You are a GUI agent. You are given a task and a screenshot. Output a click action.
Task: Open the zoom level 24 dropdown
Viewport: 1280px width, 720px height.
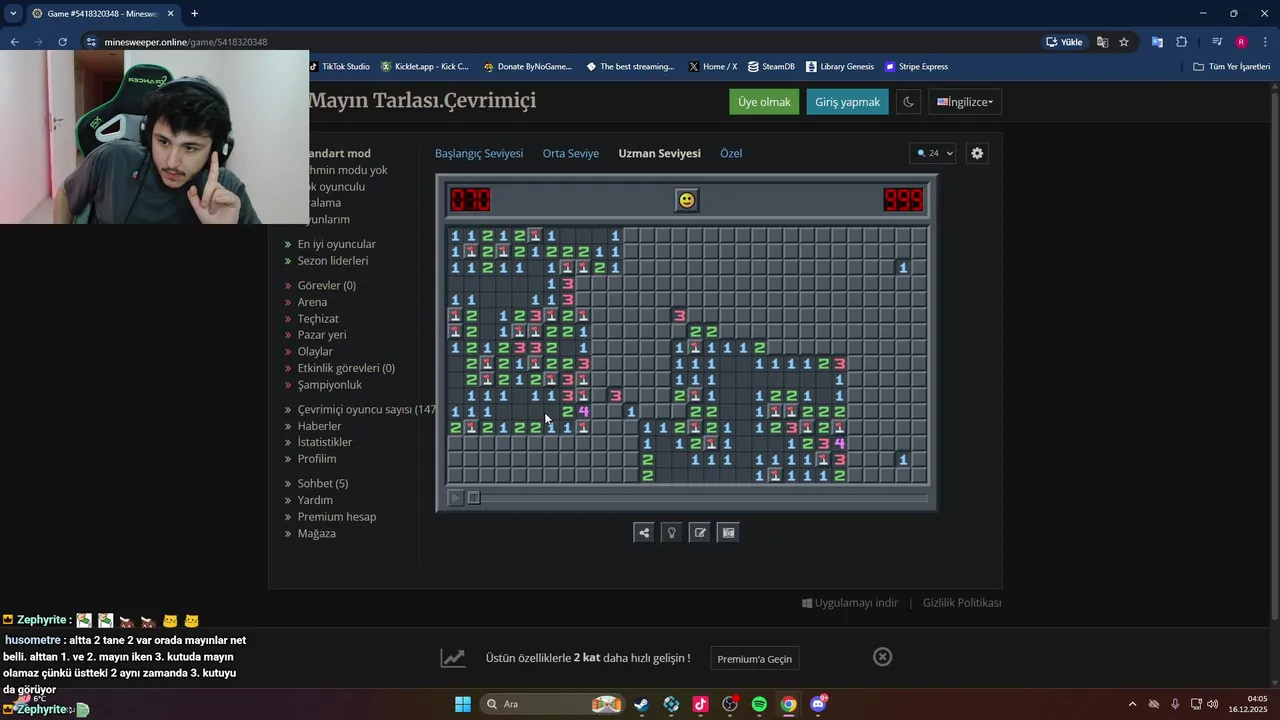click(933, 153)
